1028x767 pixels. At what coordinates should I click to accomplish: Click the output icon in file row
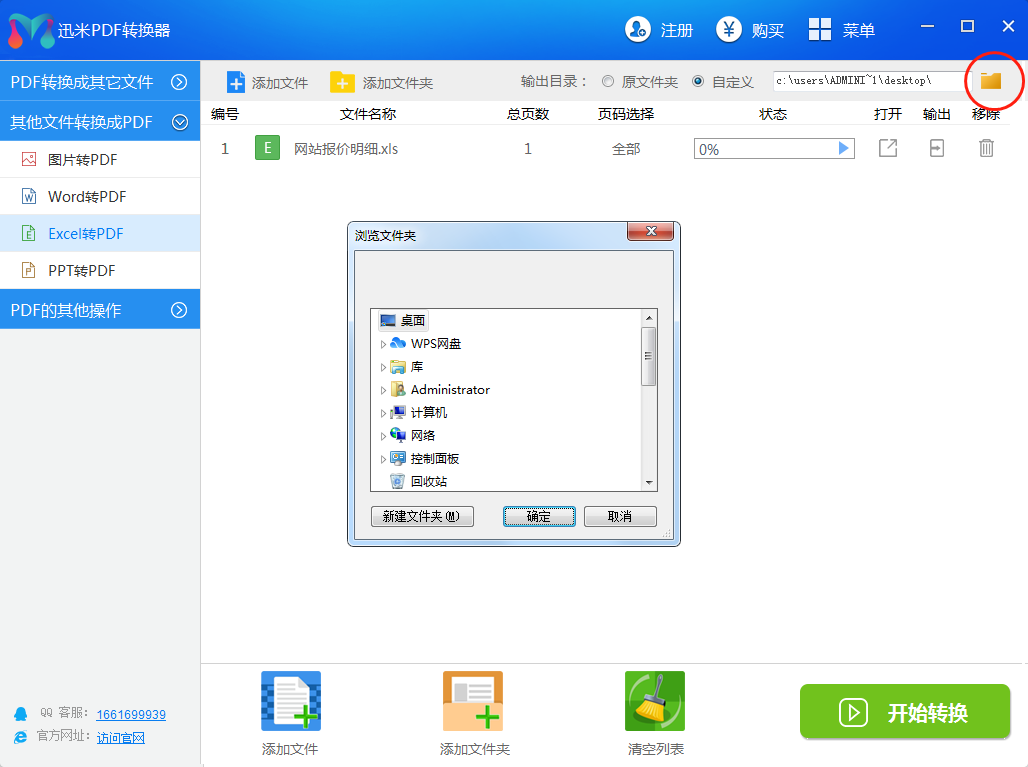[x=936, y=149]
